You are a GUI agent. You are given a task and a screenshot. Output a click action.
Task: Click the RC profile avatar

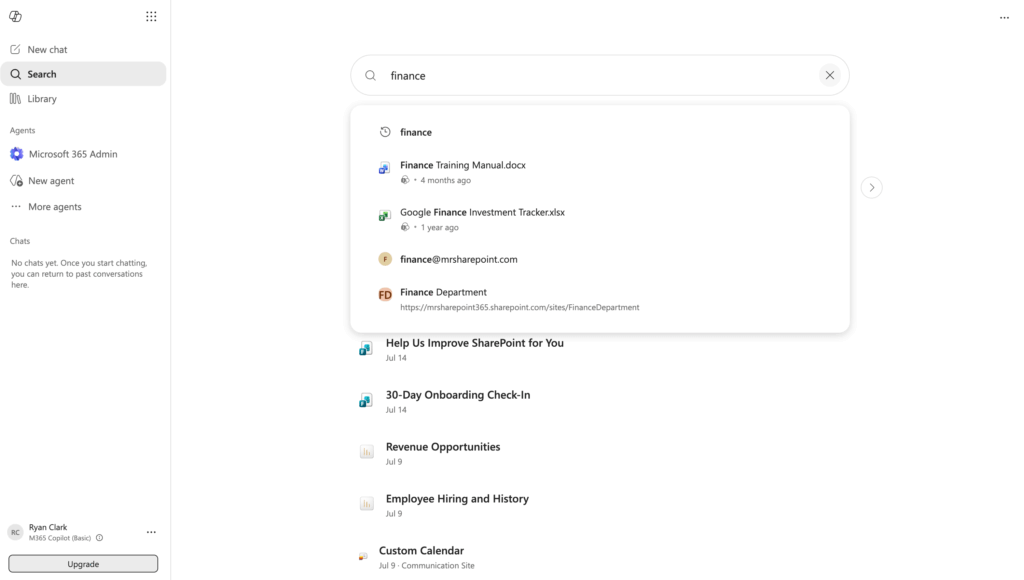(16, 532)
